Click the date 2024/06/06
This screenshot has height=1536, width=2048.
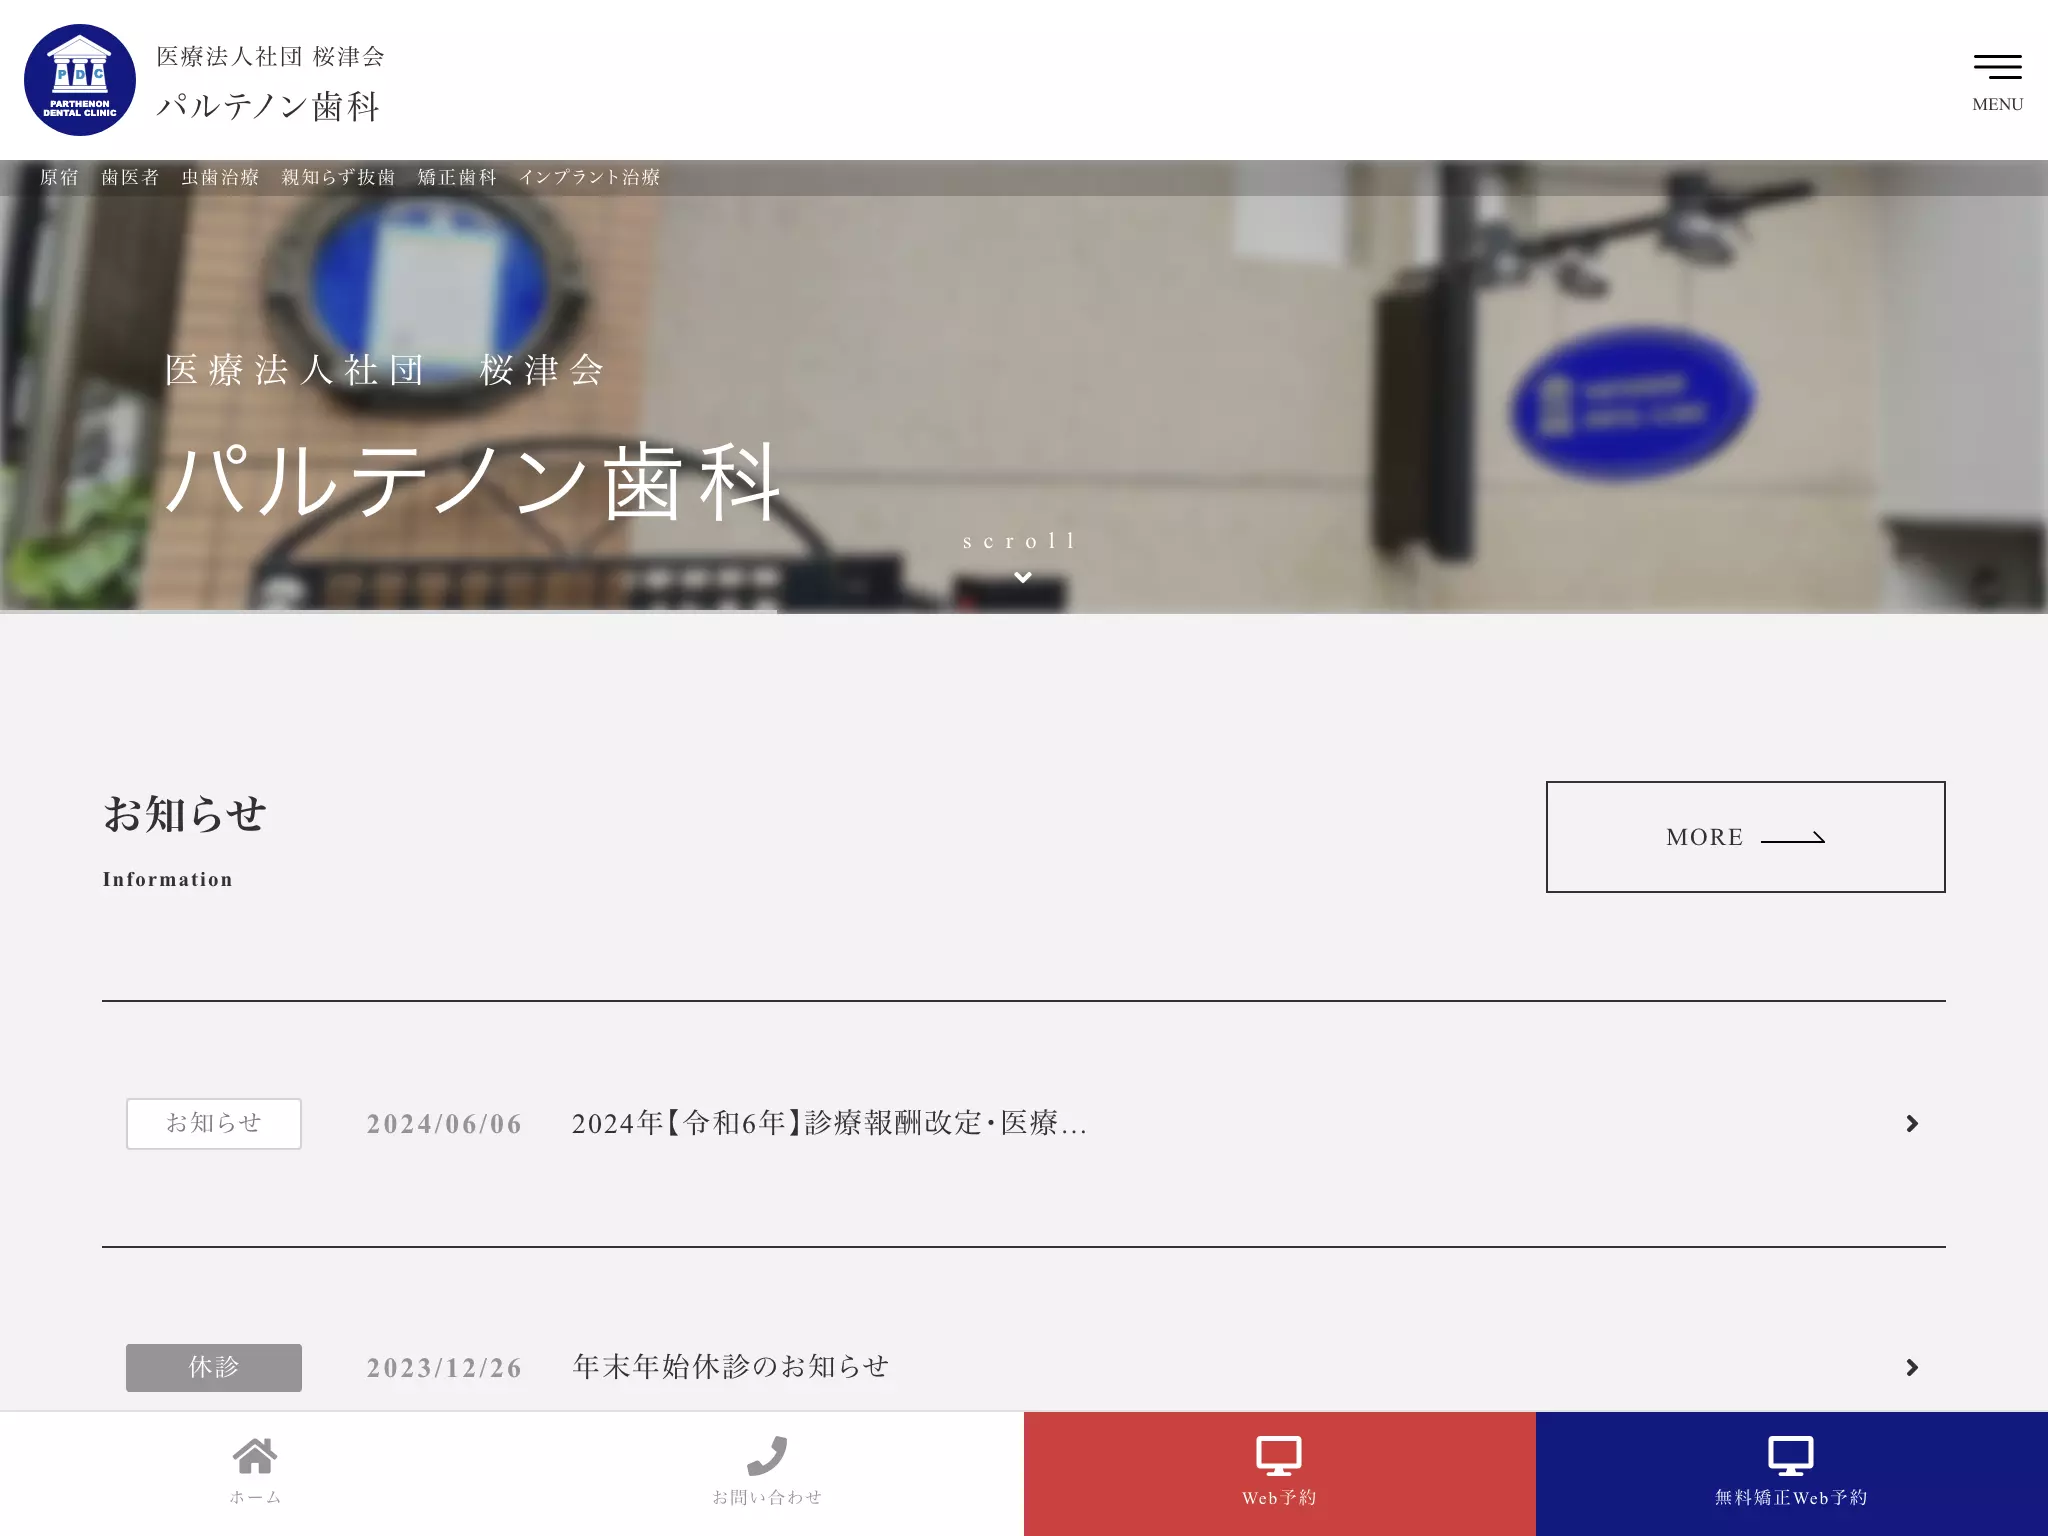[444, 1124]
